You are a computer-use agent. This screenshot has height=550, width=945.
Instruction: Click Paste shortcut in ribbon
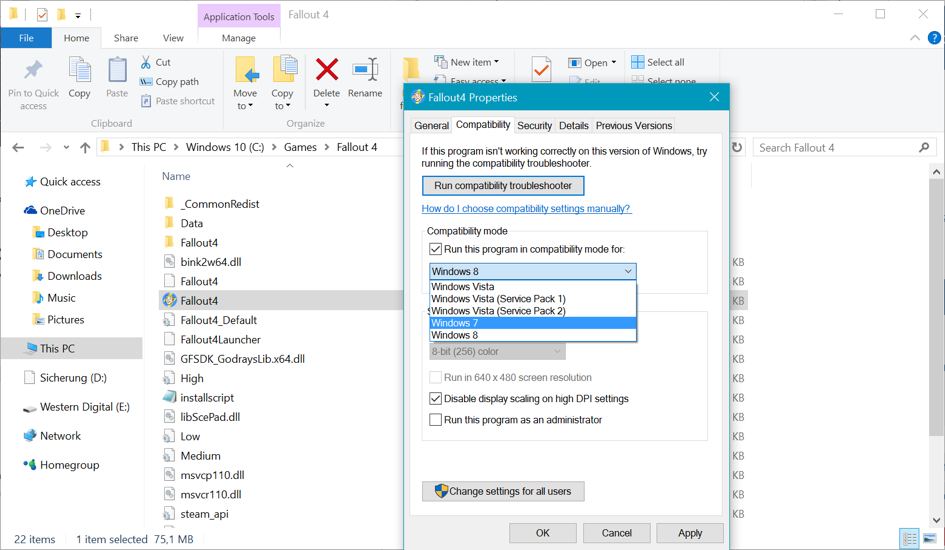(178, 101)
